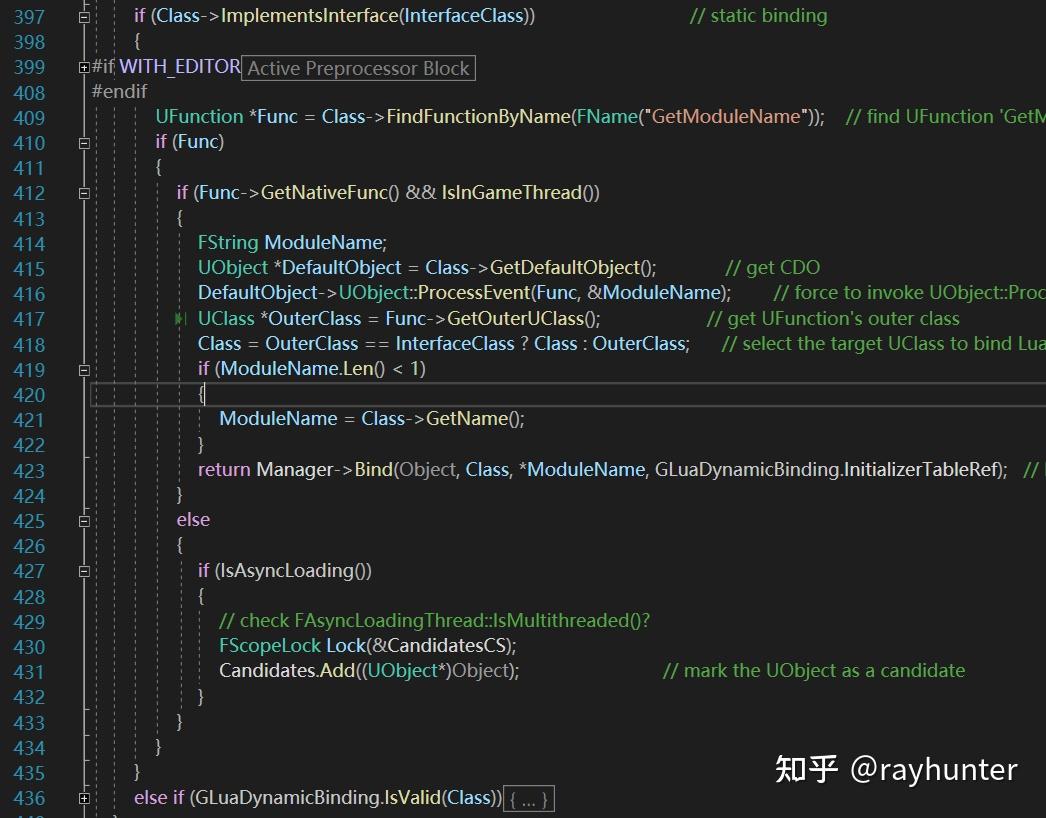Collapse the IsAsyncLoading if block at line 427

85,570
